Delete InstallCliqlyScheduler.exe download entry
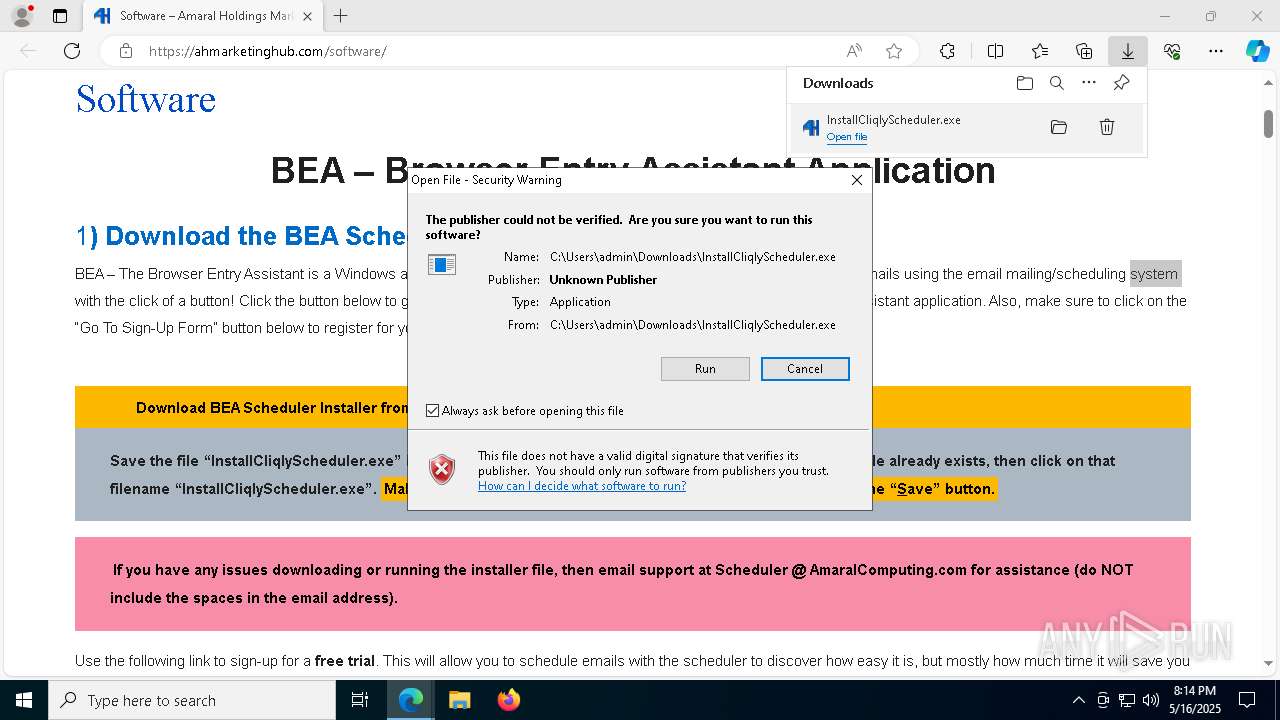Image resolution: width=1280 pixels, height=720 pixels. coord(1107,127)
